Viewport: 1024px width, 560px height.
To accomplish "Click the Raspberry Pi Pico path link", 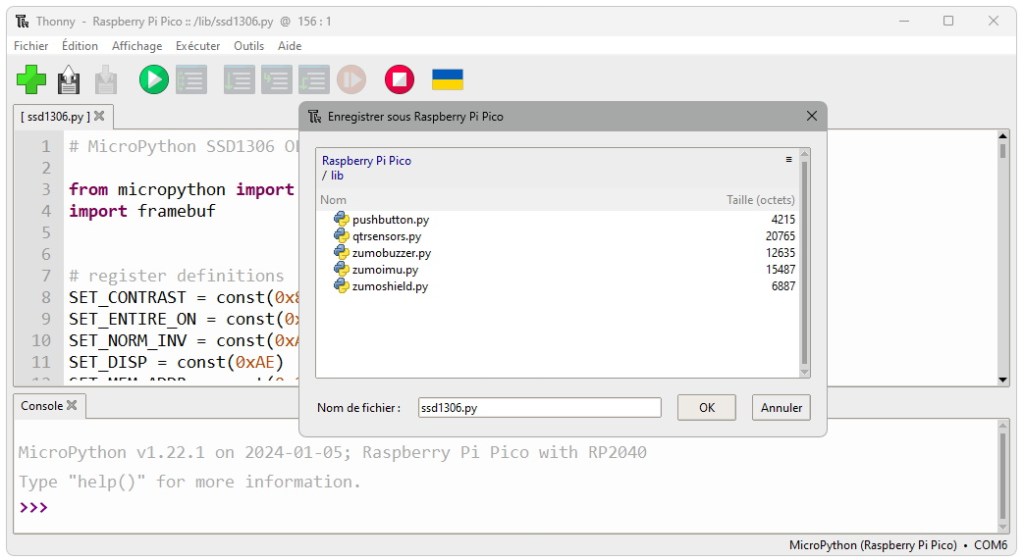I will 366,160.
